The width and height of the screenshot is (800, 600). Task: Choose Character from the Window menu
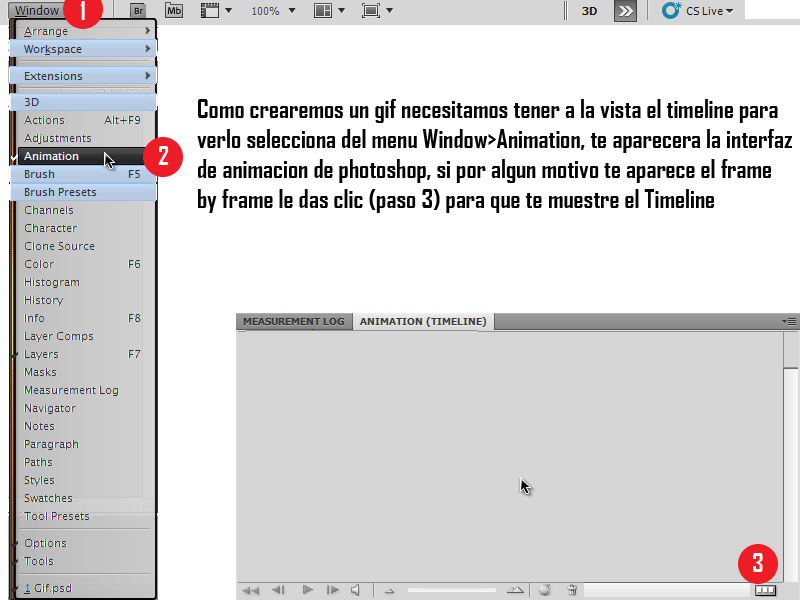pos(83,228)
